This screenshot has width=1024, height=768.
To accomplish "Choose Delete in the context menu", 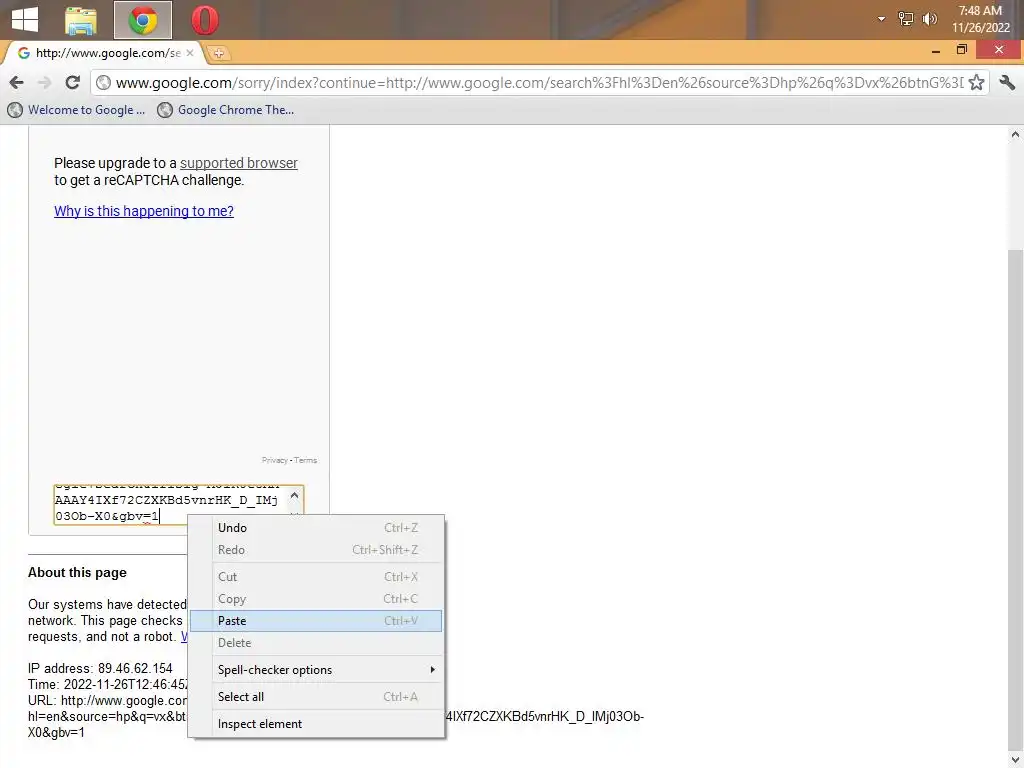I will tap(316, 643).
